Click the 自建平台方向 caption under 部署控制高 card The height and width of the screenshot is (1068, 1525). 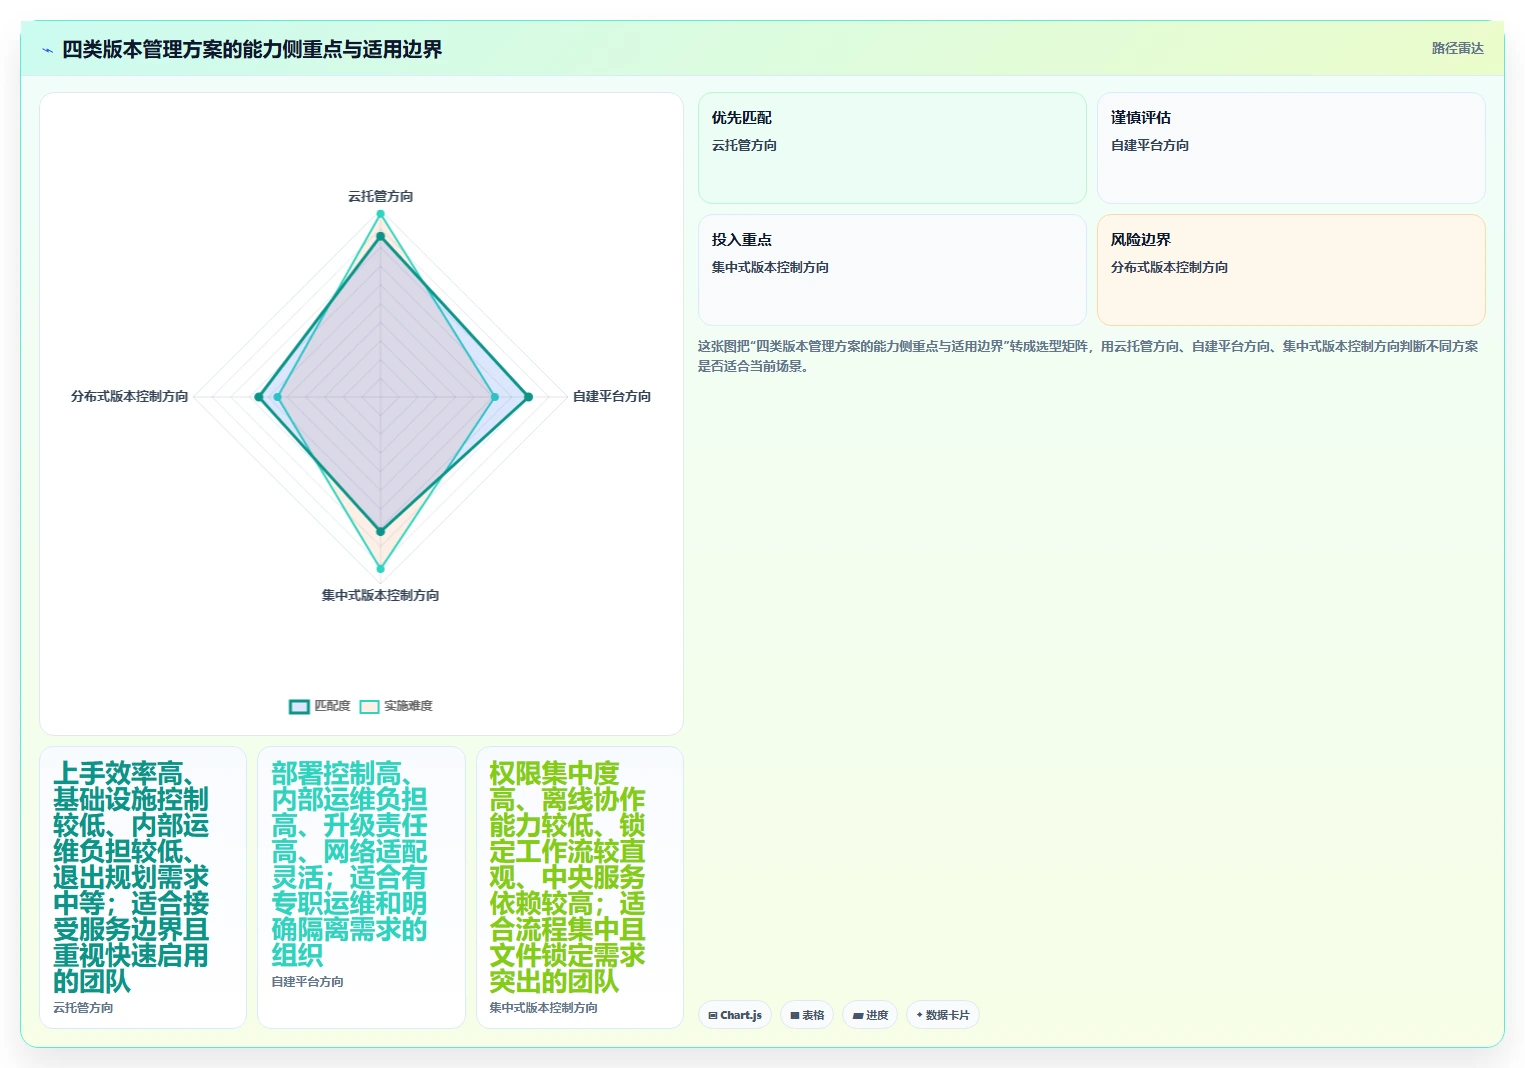click(x=307, y=982)
